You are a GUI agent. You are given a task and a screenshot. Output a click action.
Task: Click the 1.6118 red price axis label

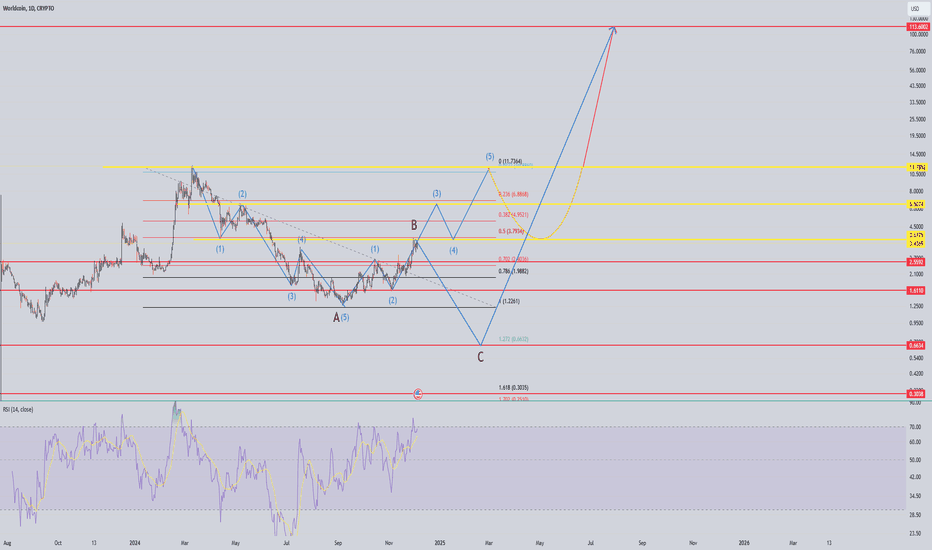(x=915, y=290)
